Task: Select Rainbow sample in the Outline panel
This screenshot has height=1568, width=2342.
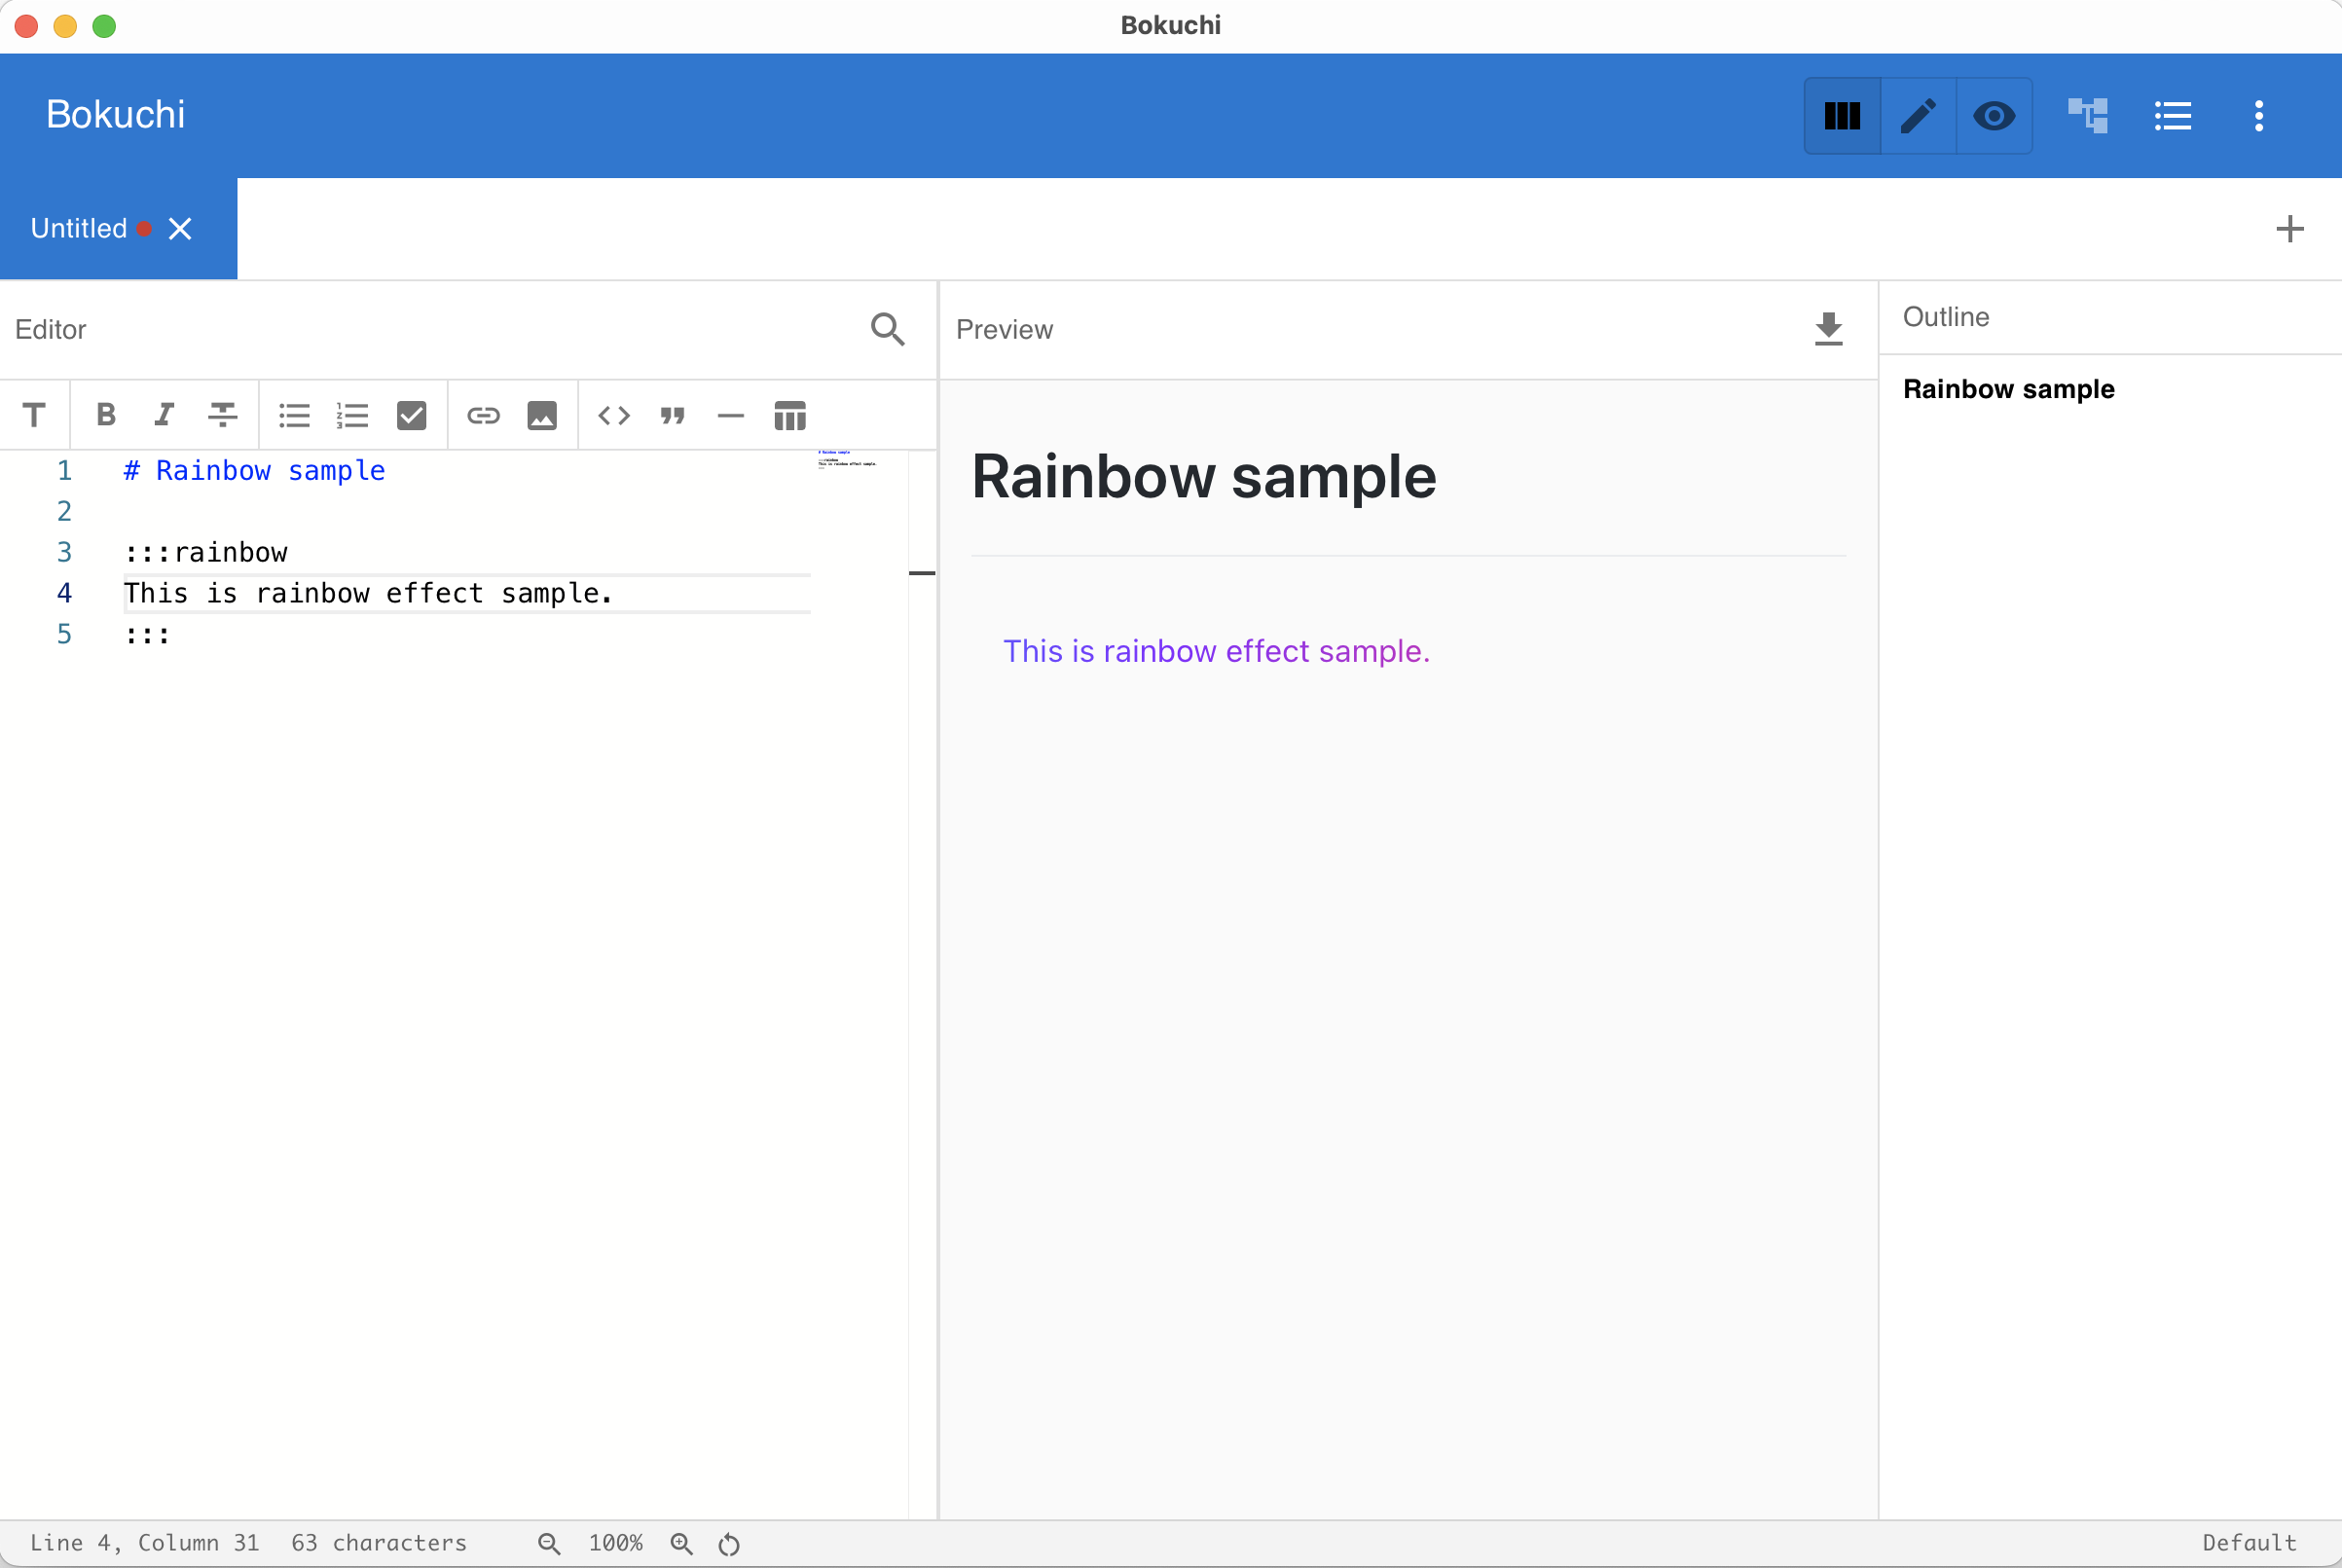Action: click(2009, 389)
